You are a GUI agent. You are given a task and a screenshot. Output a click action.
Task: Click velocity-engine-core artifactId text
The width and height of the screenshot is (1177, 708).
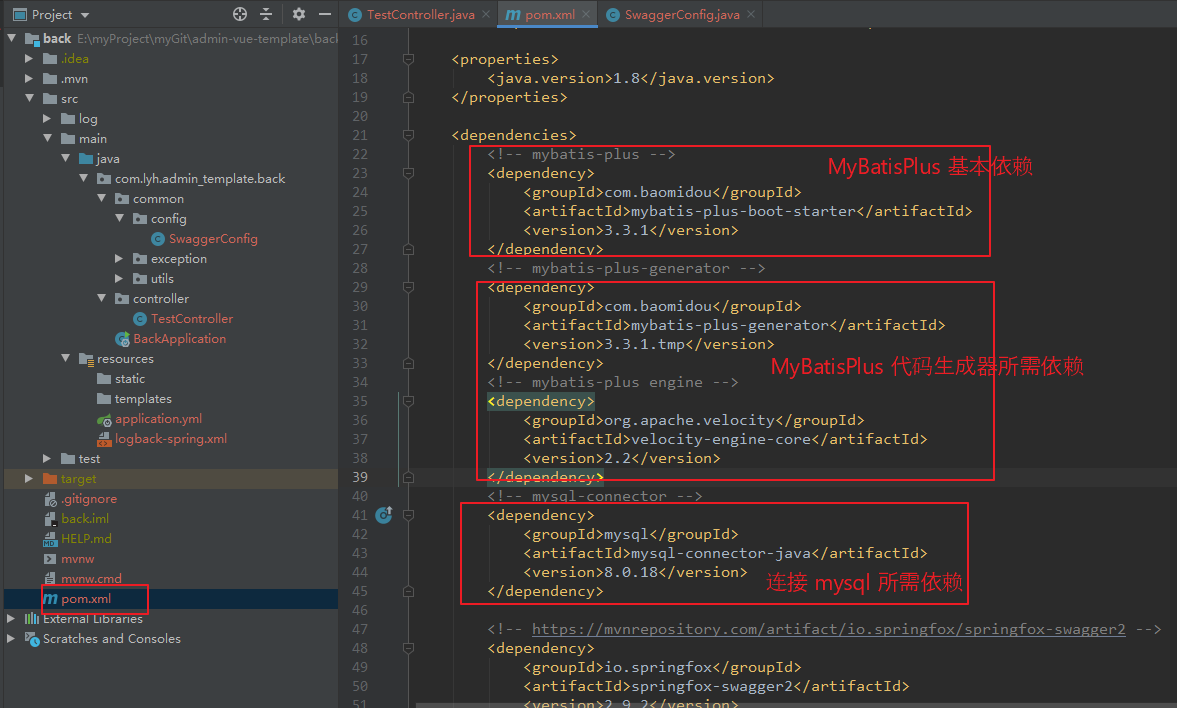pyautogui.click(x=721, y=439)
